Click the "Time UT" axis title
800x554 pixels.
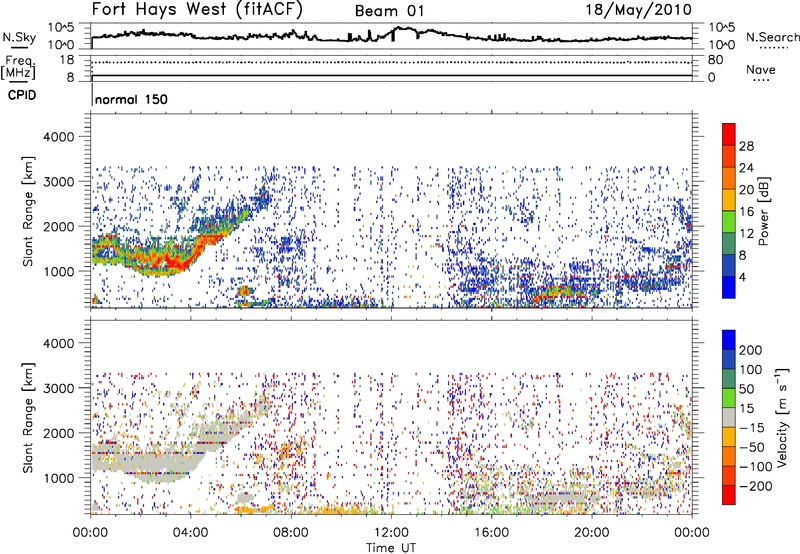(x=391, y=547)
